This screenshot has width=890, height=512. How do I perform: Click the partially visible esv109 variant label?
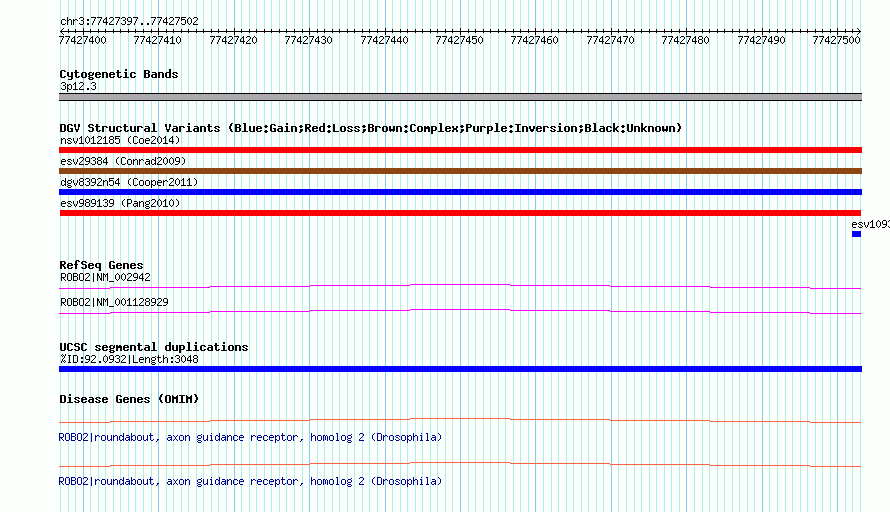870,224
